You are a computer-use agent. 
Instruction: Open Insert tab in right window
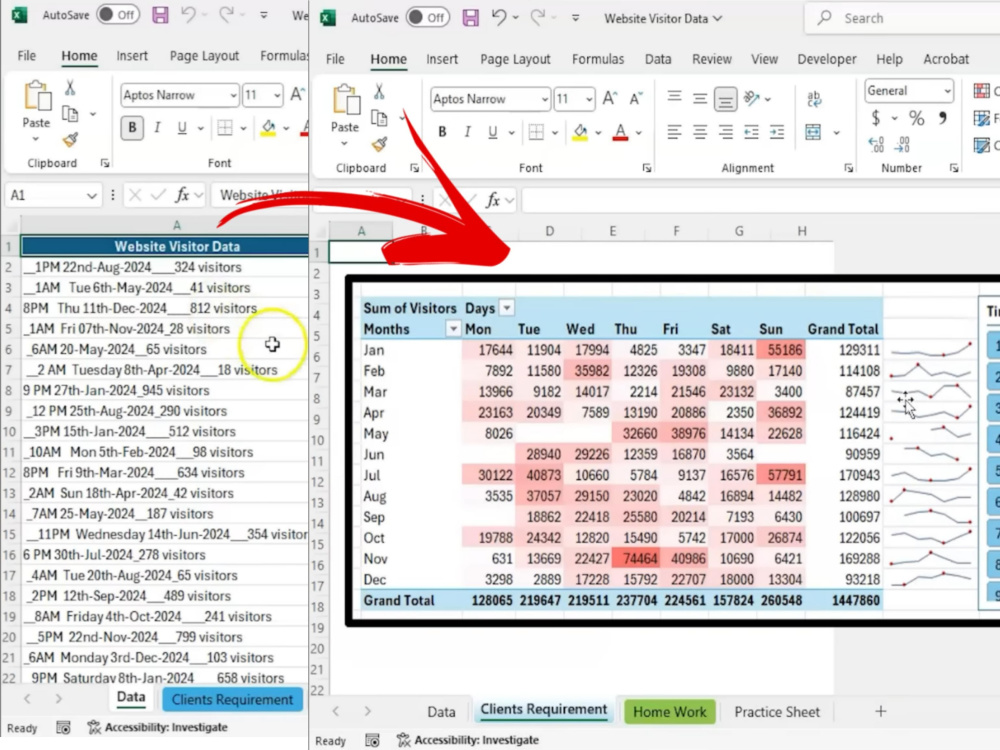442,59
